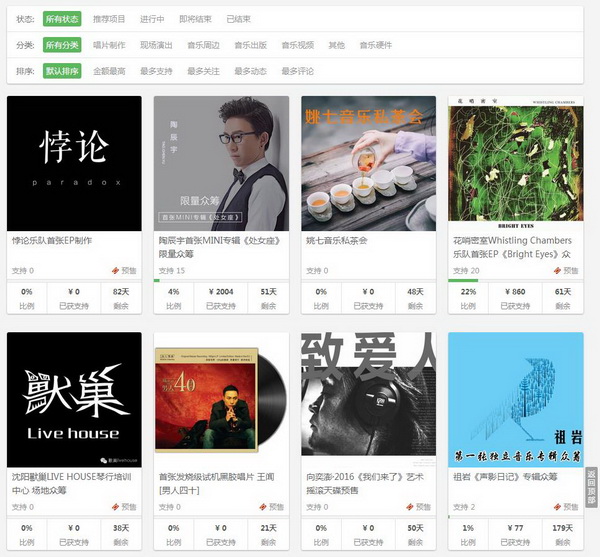The height and width of the screenshot is (557, 600).
Task: Open 男人四十 vinyl record thumbnail
Action: click(221, 400)
